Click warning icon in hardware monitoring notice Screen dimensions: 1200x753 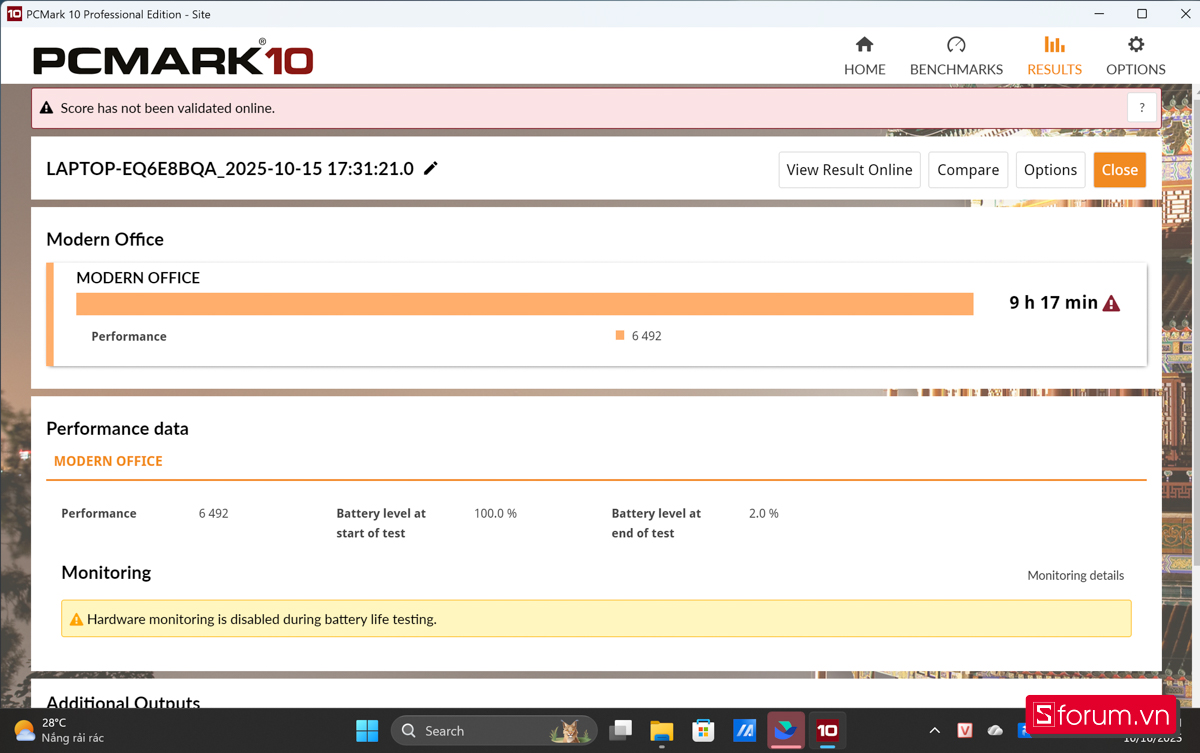(76, 620)
